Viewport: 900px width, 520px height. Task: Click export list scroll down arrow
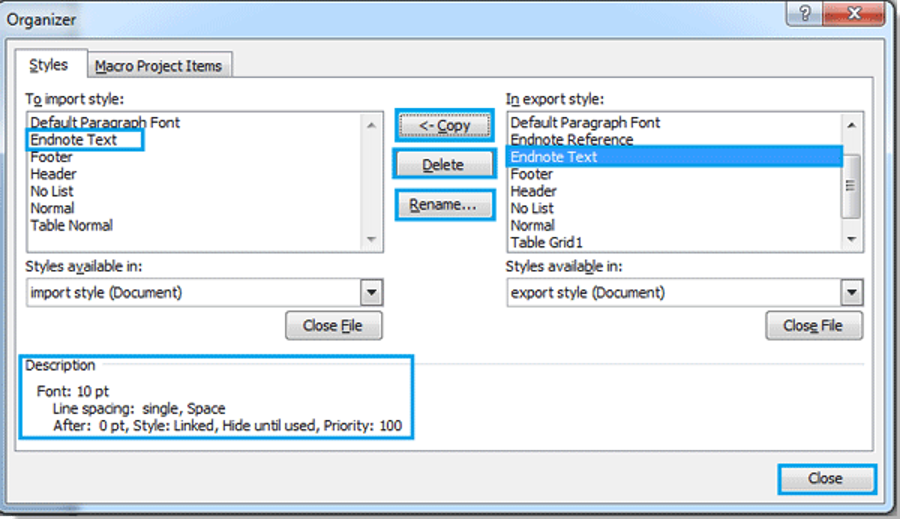point(852,239)
